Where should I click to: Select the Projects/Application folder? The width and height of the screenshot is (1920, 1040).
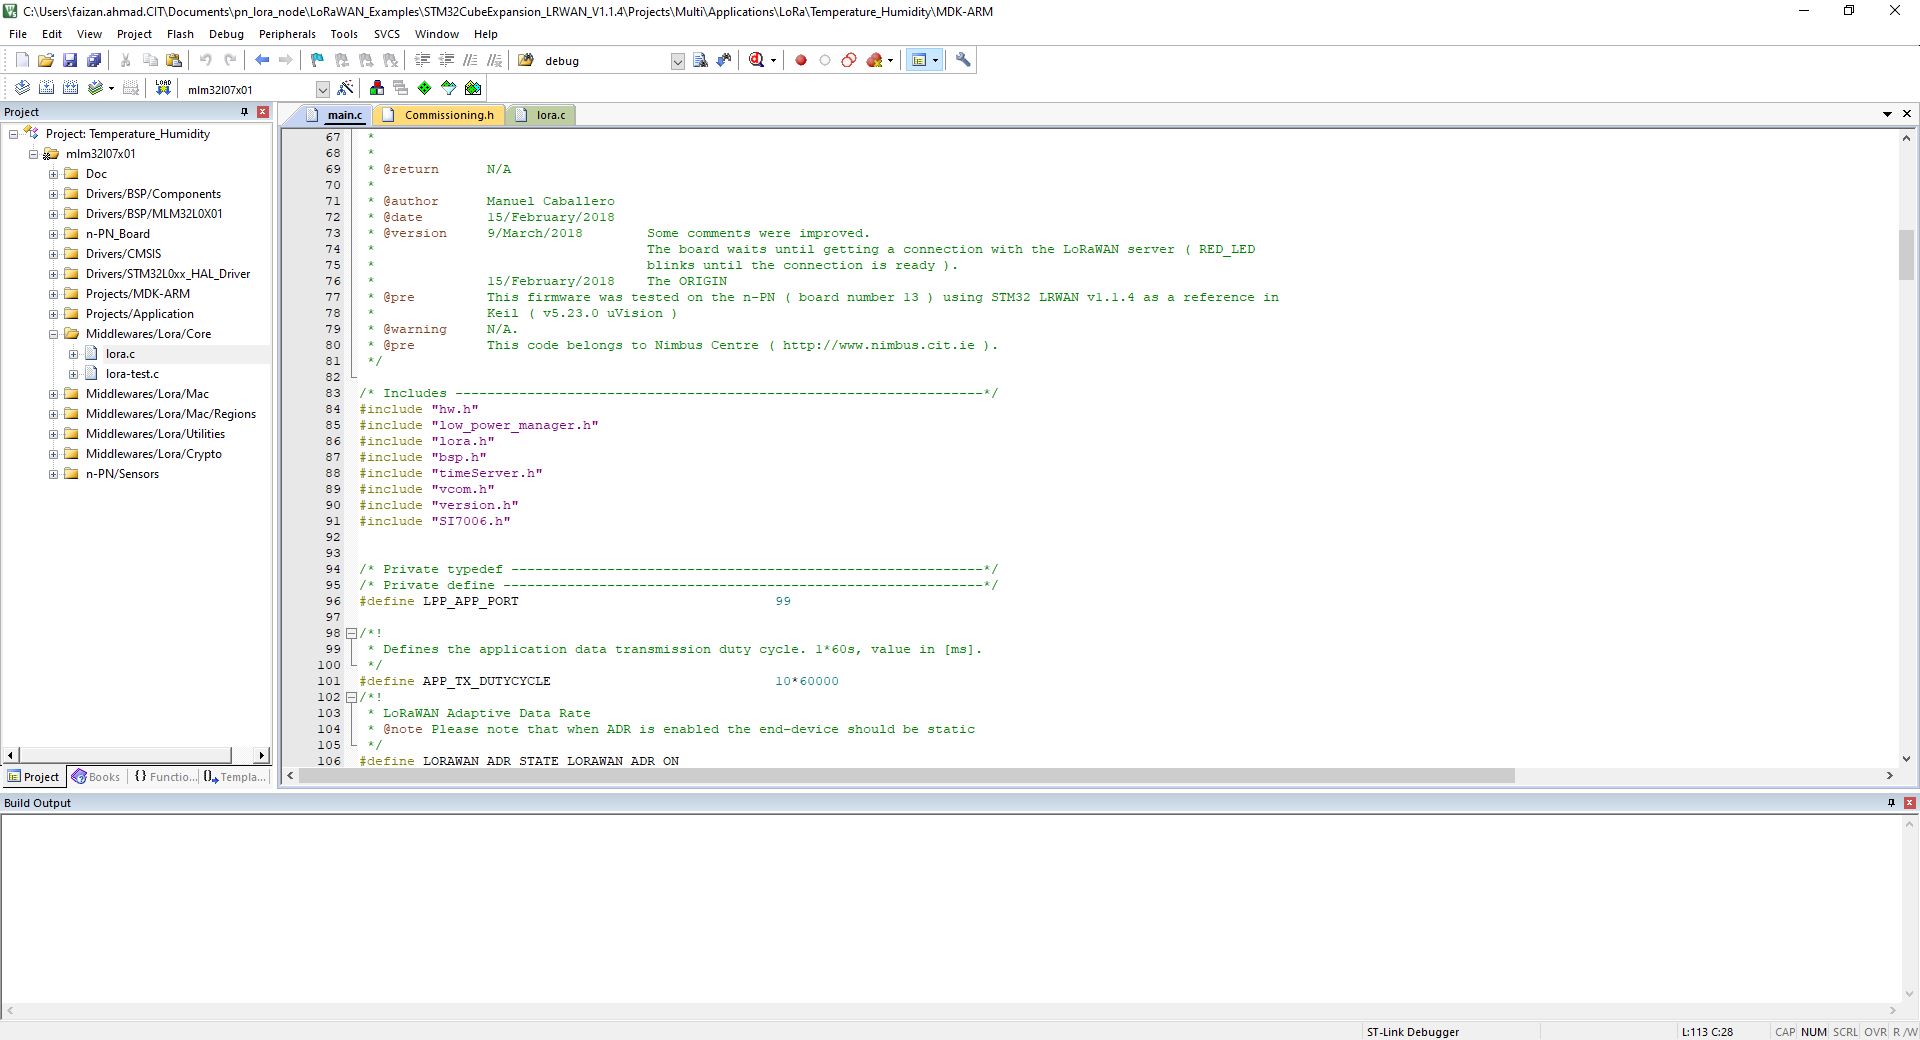(140, 314)
